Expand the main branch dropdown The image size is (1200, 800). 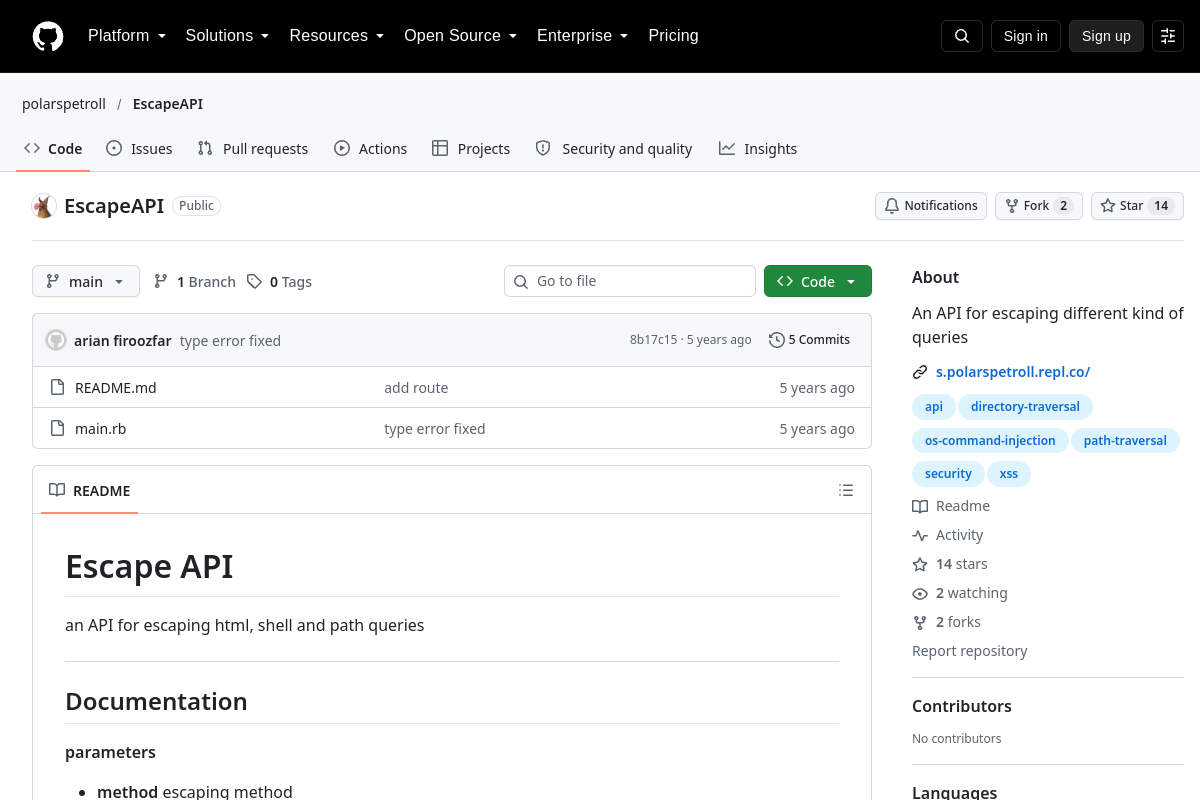(86, 281)
